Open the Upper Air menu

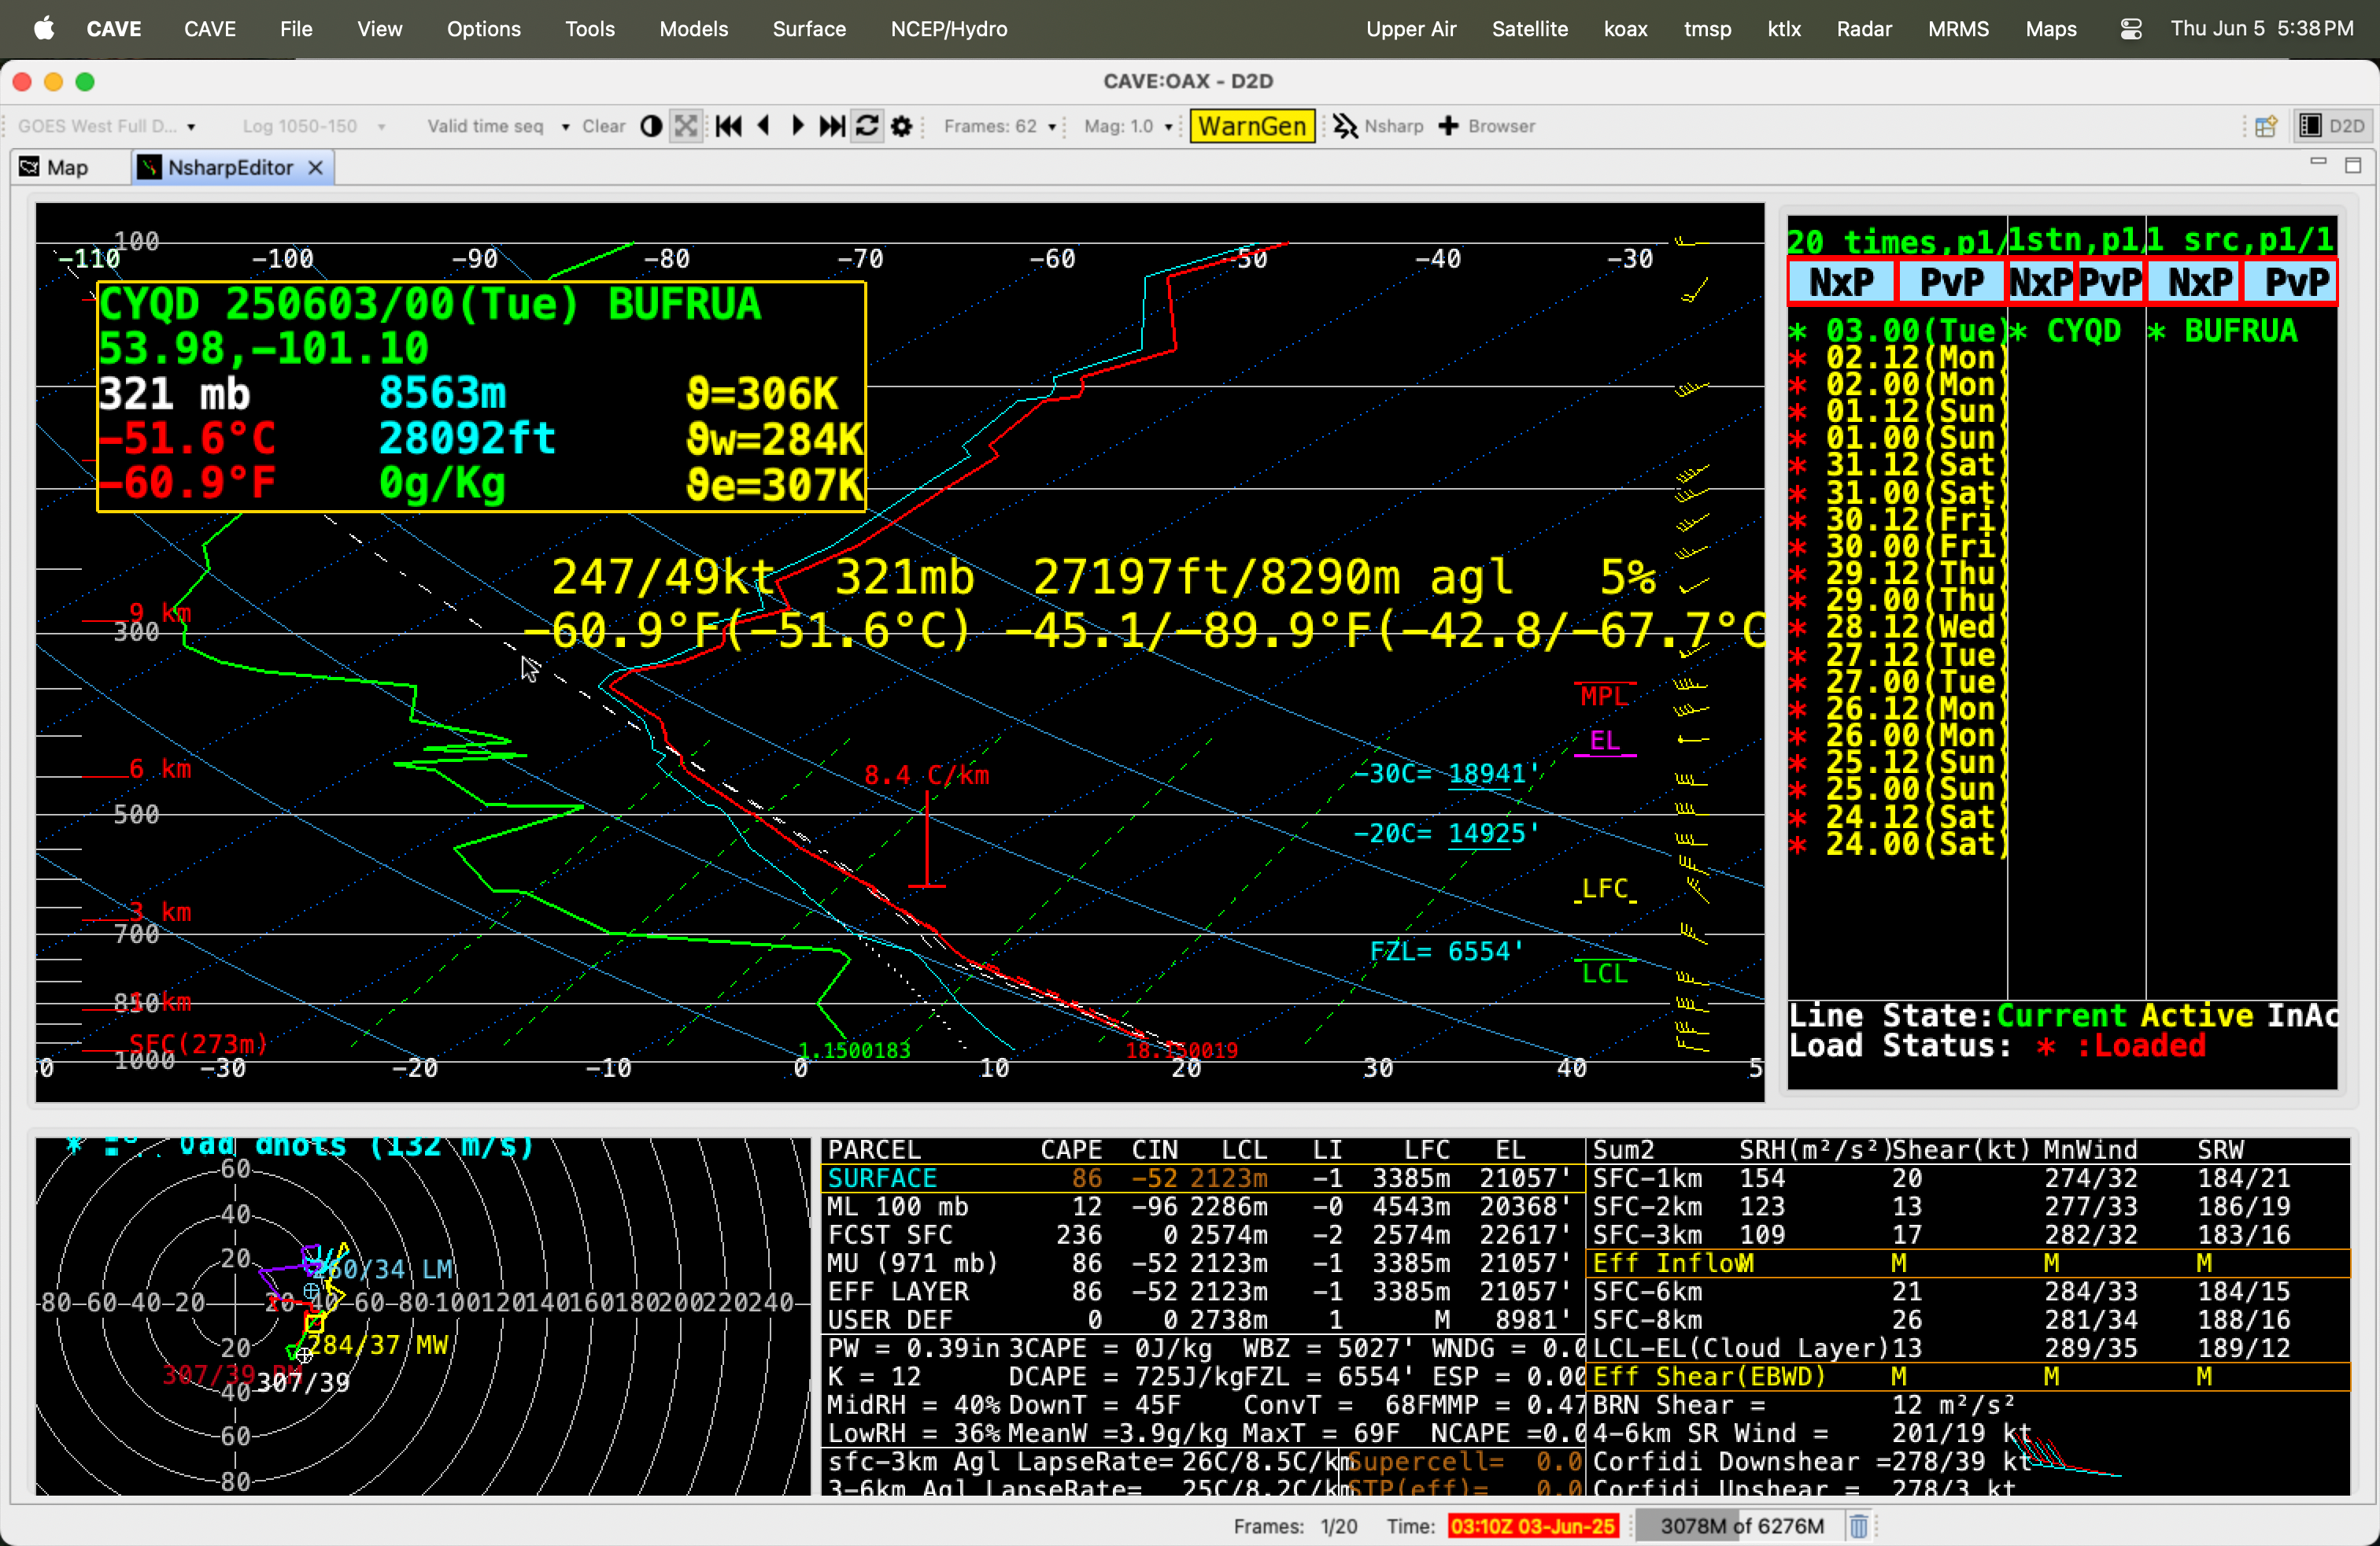[1411, 29]
